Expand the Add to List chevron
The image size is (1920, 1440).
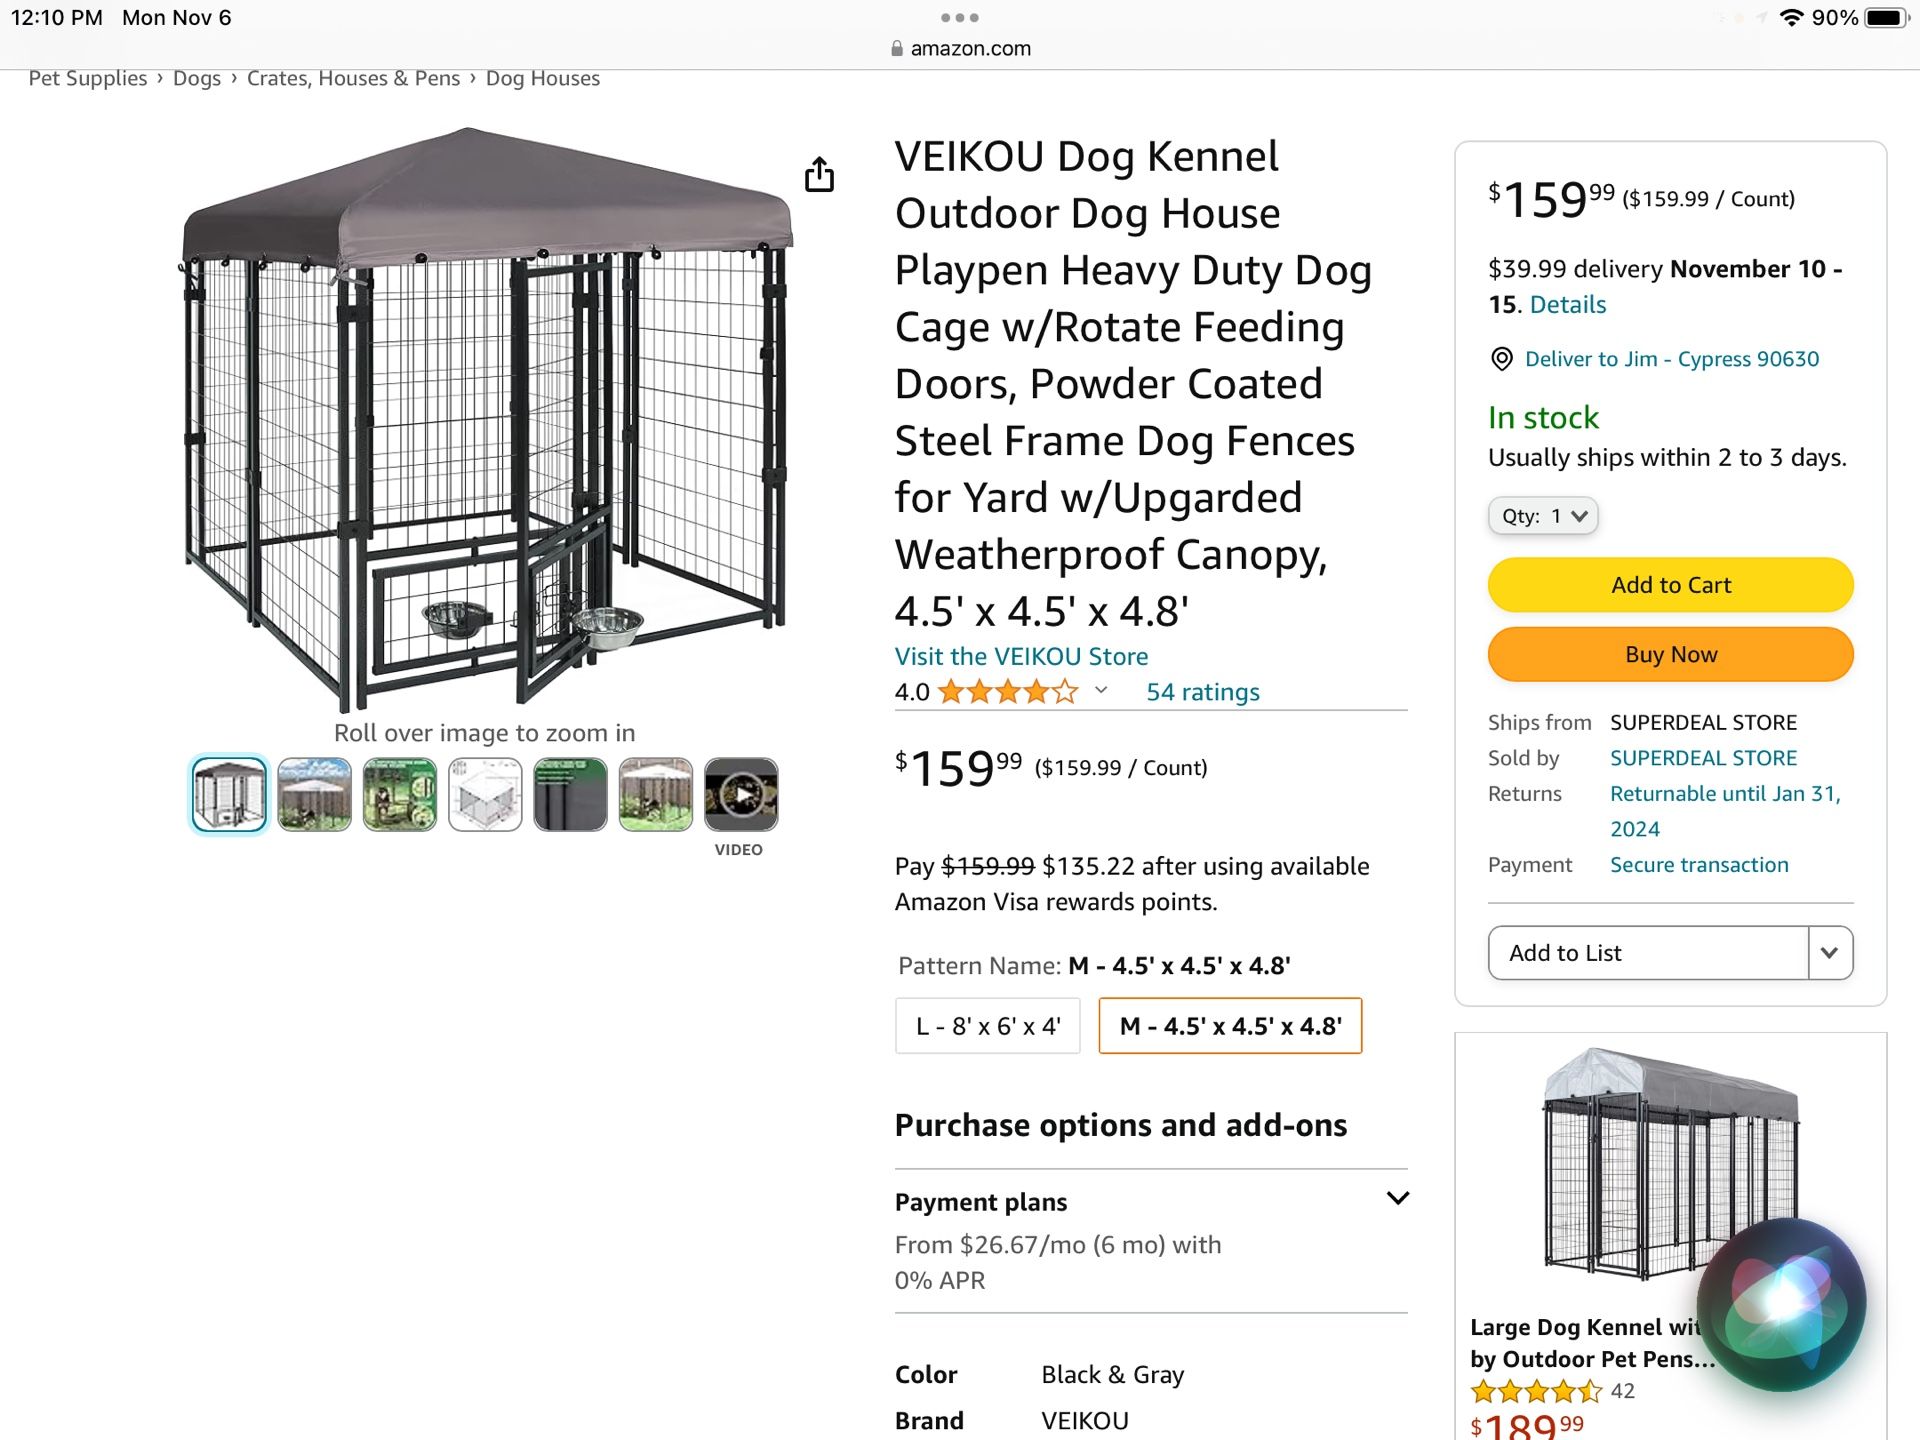pyautogui.click(x=1830, y=953)
